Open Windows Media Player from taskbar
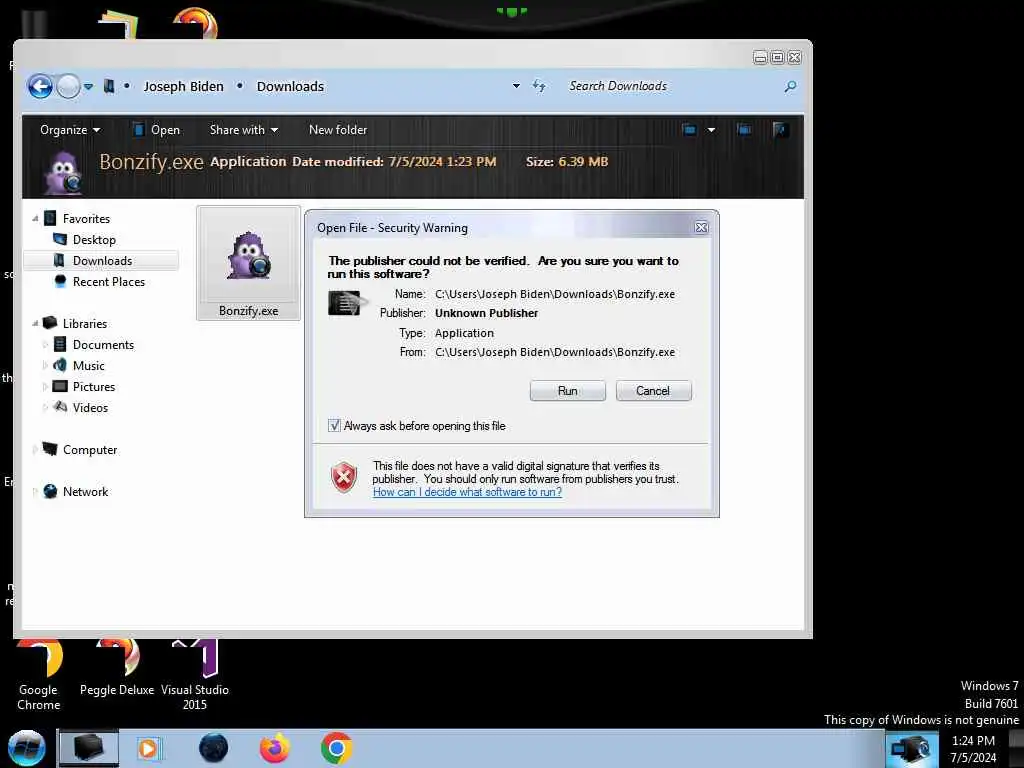 click(x=148, y=748)
